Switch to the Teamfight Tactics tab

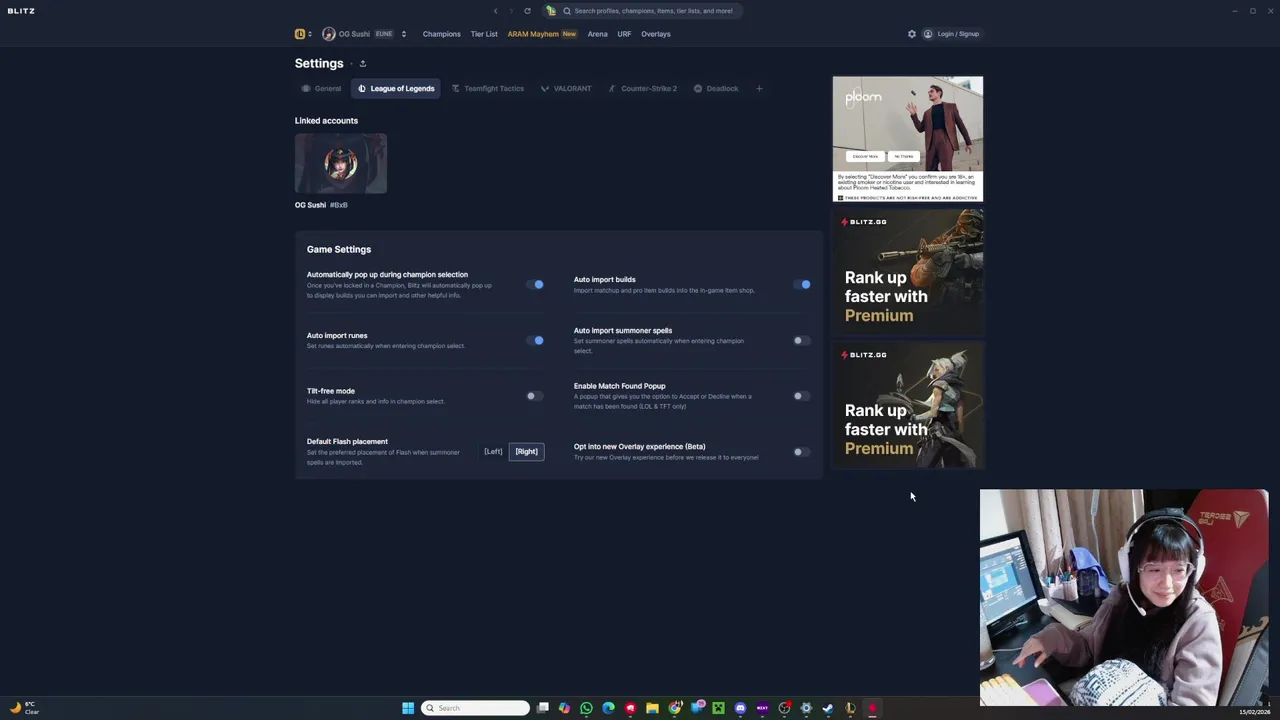488,89
